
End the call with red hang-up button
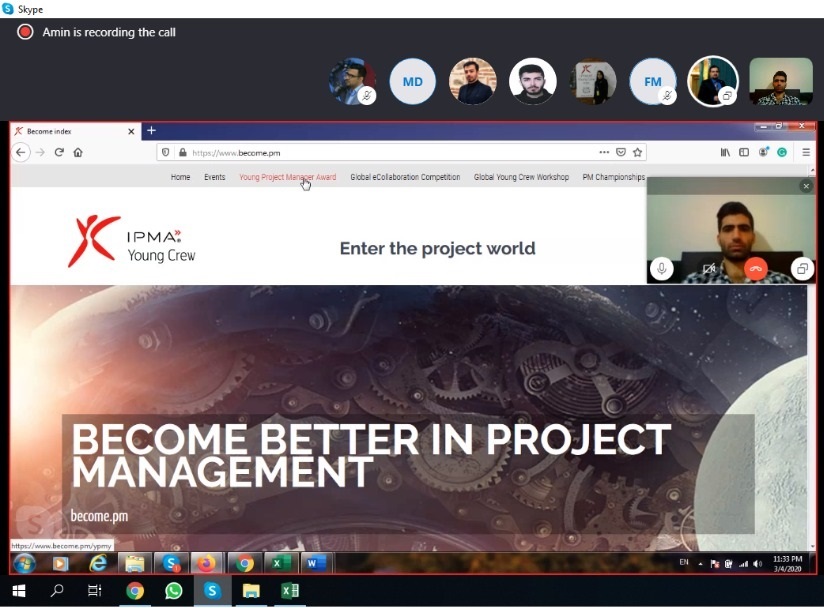[x=755, y=268]
